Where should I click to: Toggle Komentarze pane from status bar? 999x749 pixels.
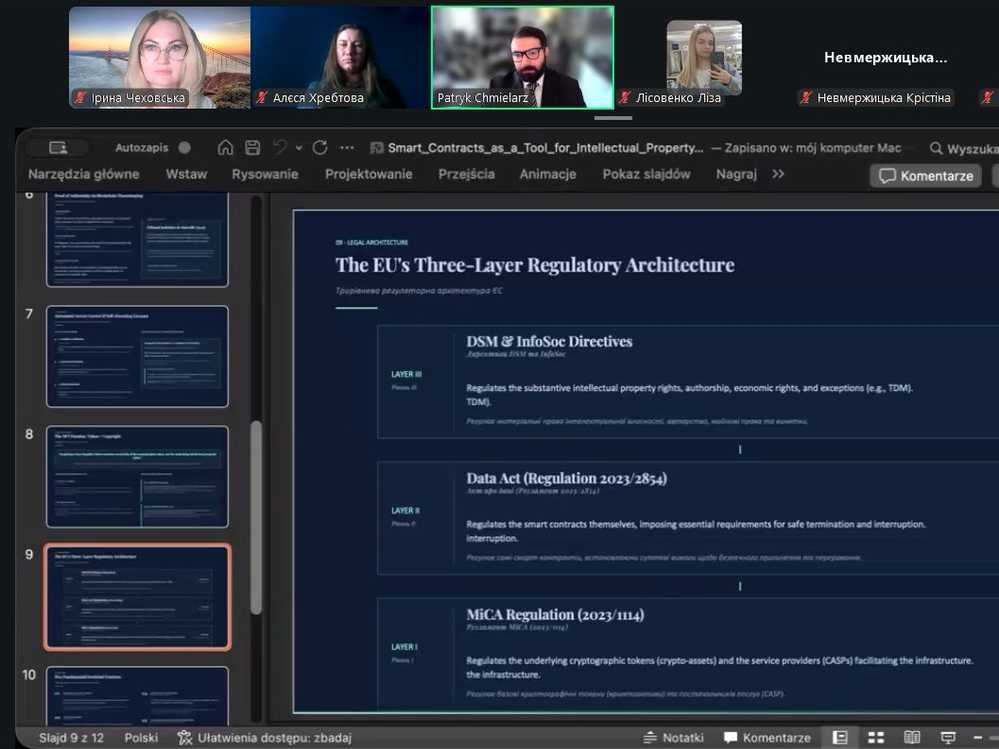click(x=765, y=738)
